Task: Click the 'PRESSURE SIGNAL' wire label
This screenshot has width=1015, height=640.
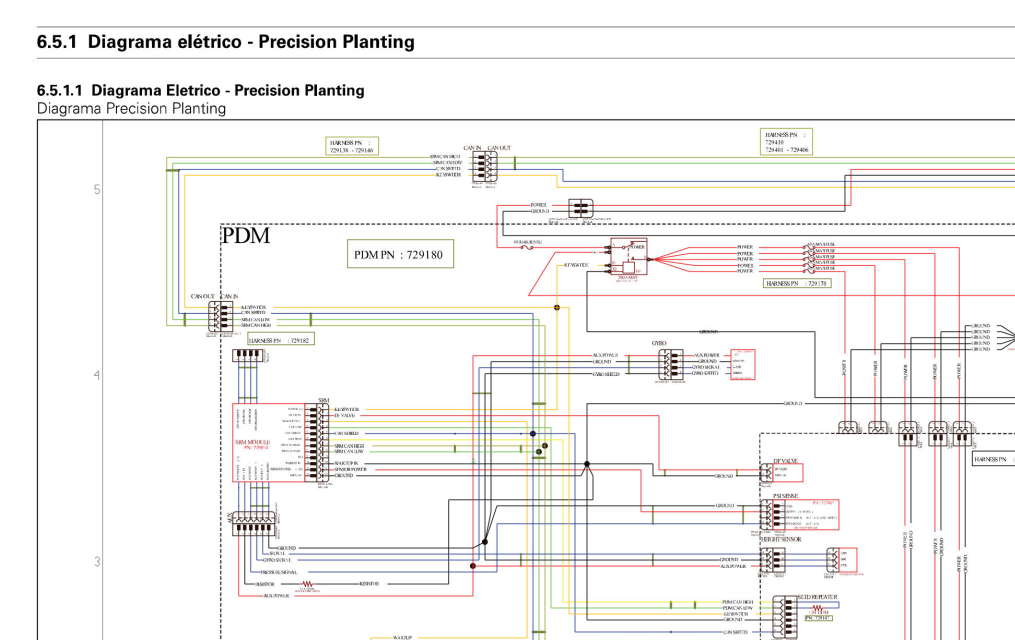Action: click(x=279, y=572)
